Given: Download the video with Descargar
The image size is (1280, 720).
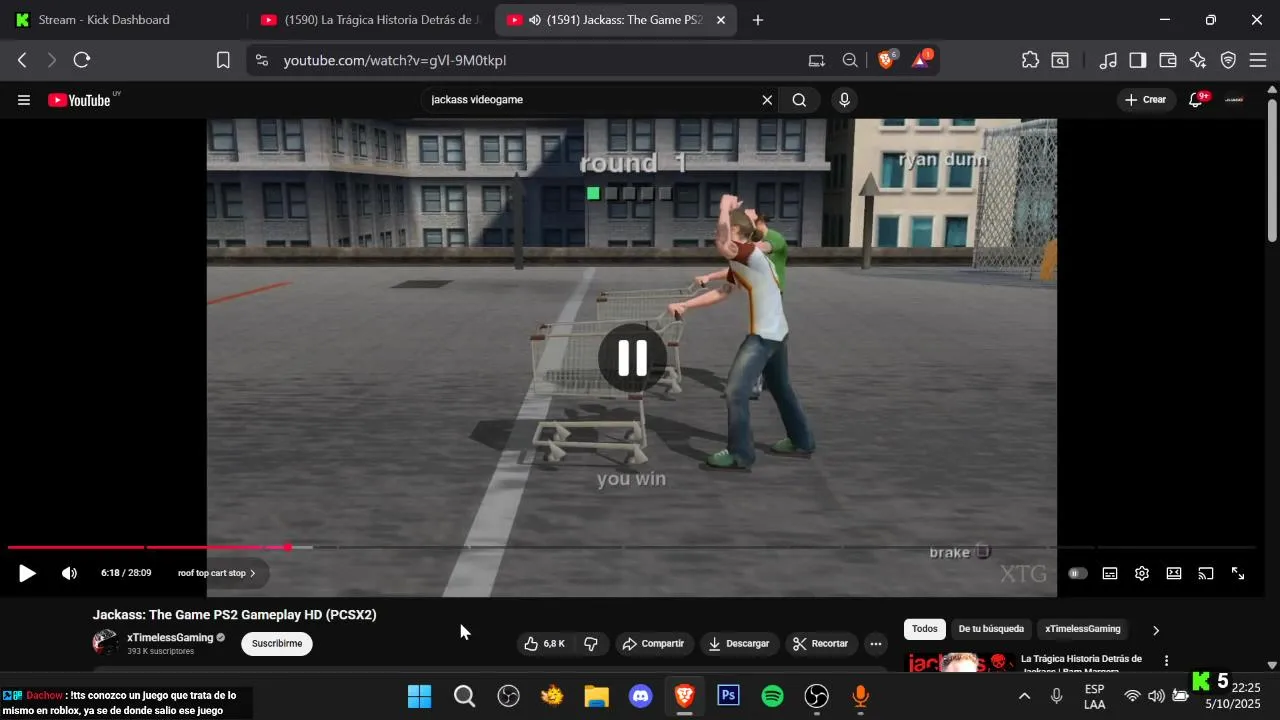Looking at the screenshot, I should (x=738, y=644).
